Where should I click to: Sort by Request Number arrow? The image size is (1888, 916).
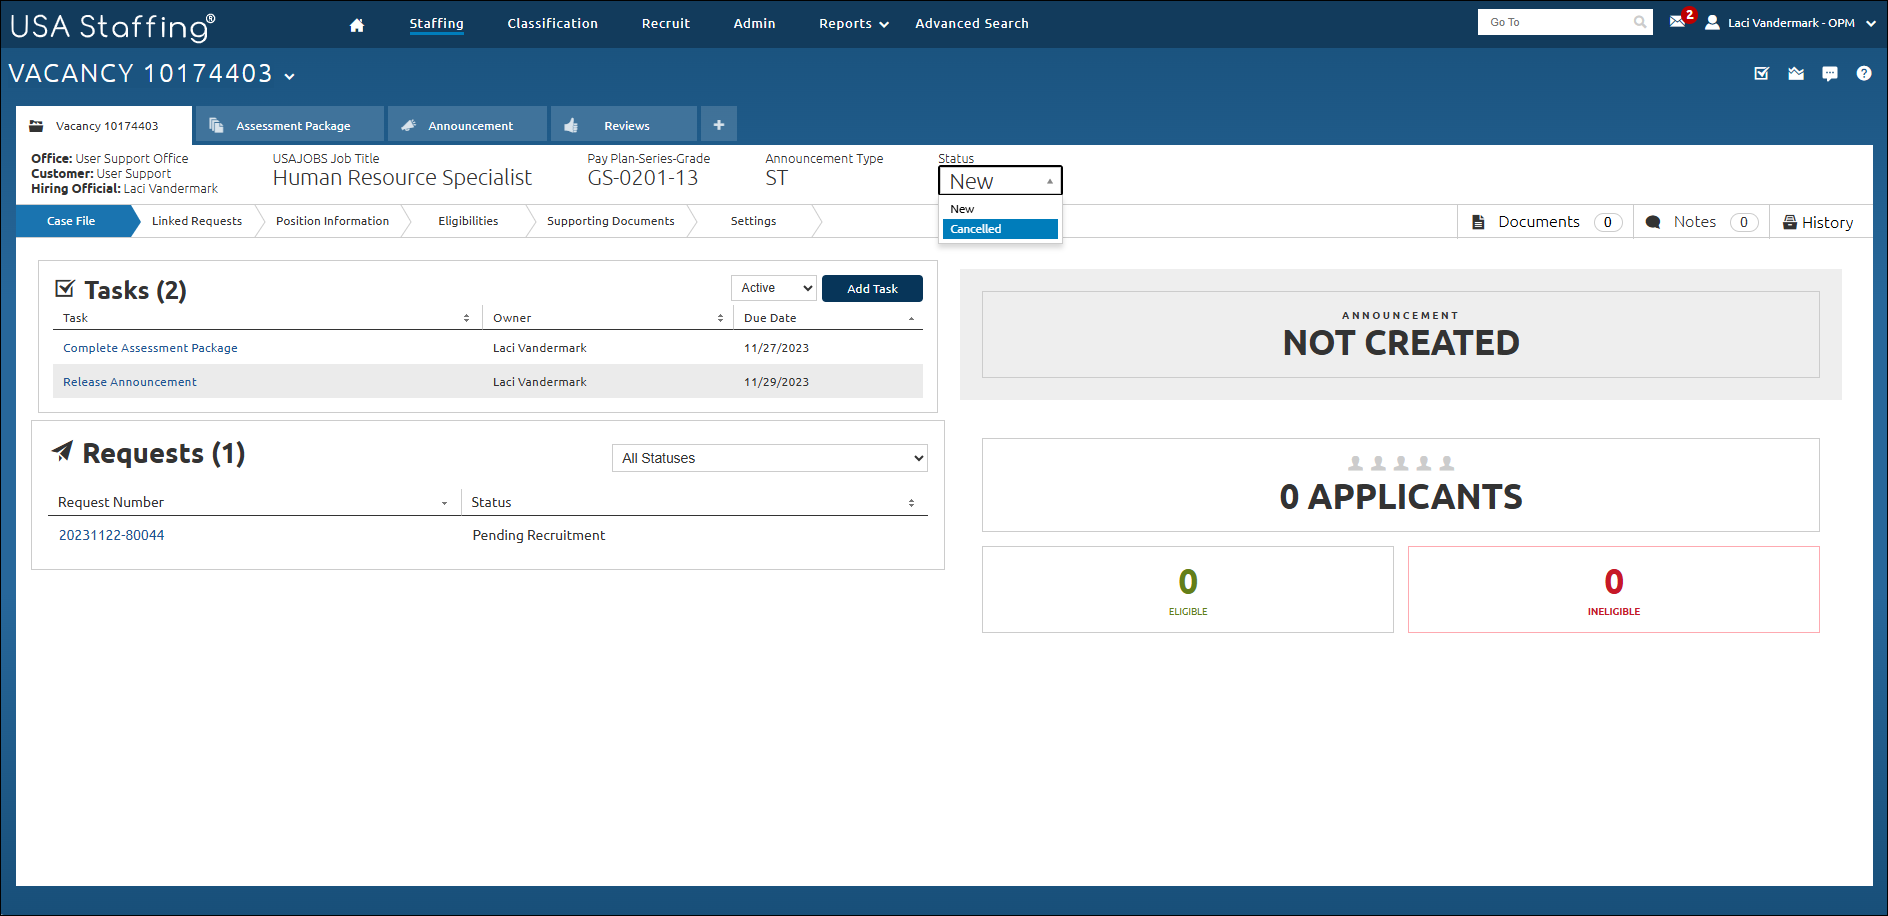coord(444,503)
